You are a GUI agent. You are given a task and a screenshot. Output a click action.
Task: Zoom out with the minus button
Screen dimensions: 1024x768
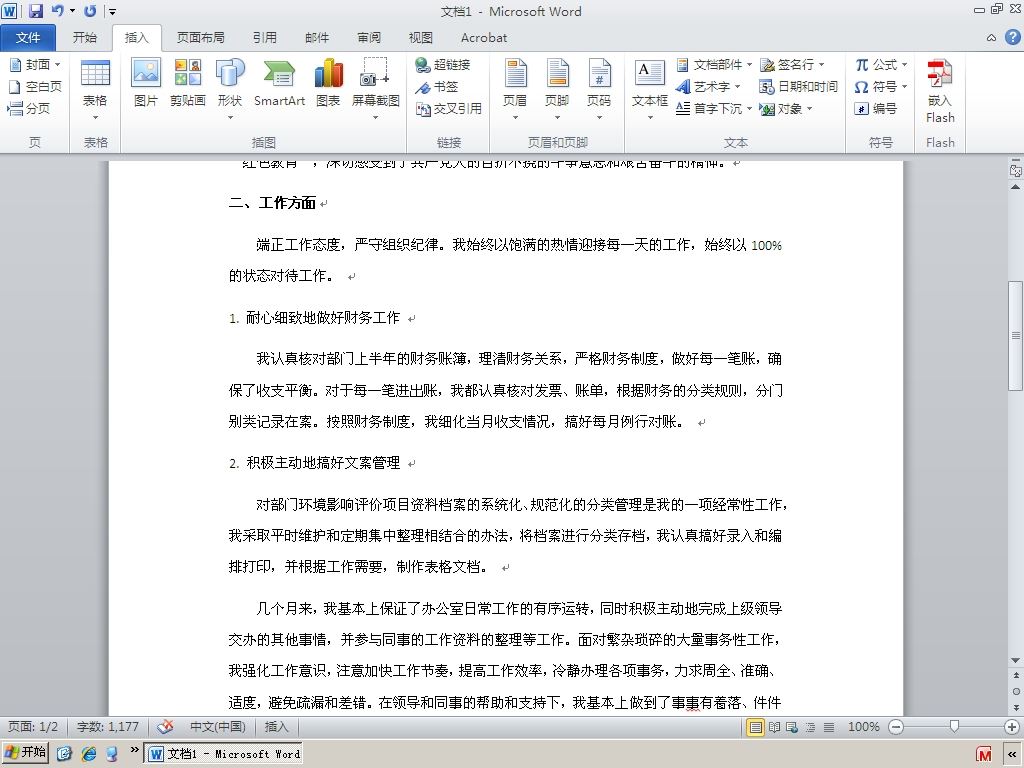[x=896, y=727]
